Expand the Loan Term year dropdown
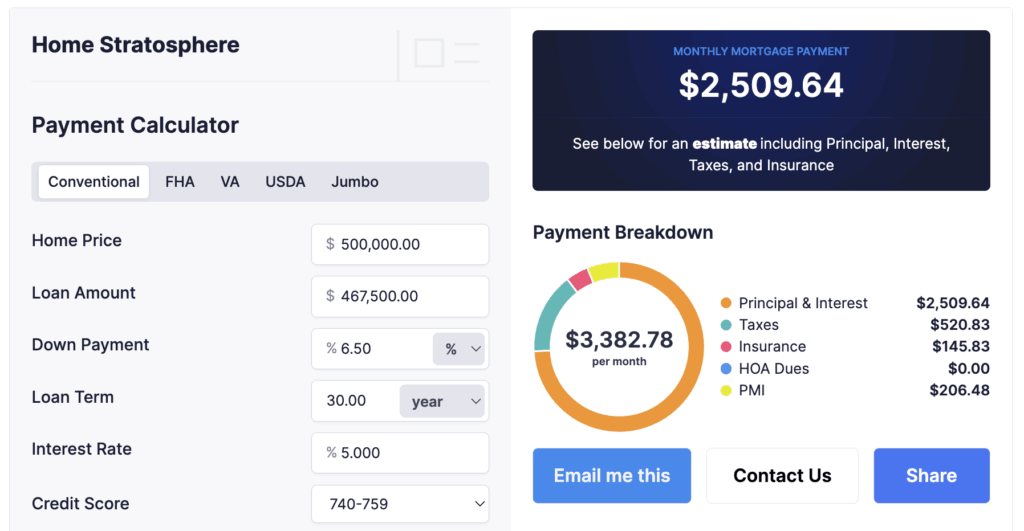Image resolution: width=1024 pixels, height=531 pixels. point(442,401)
